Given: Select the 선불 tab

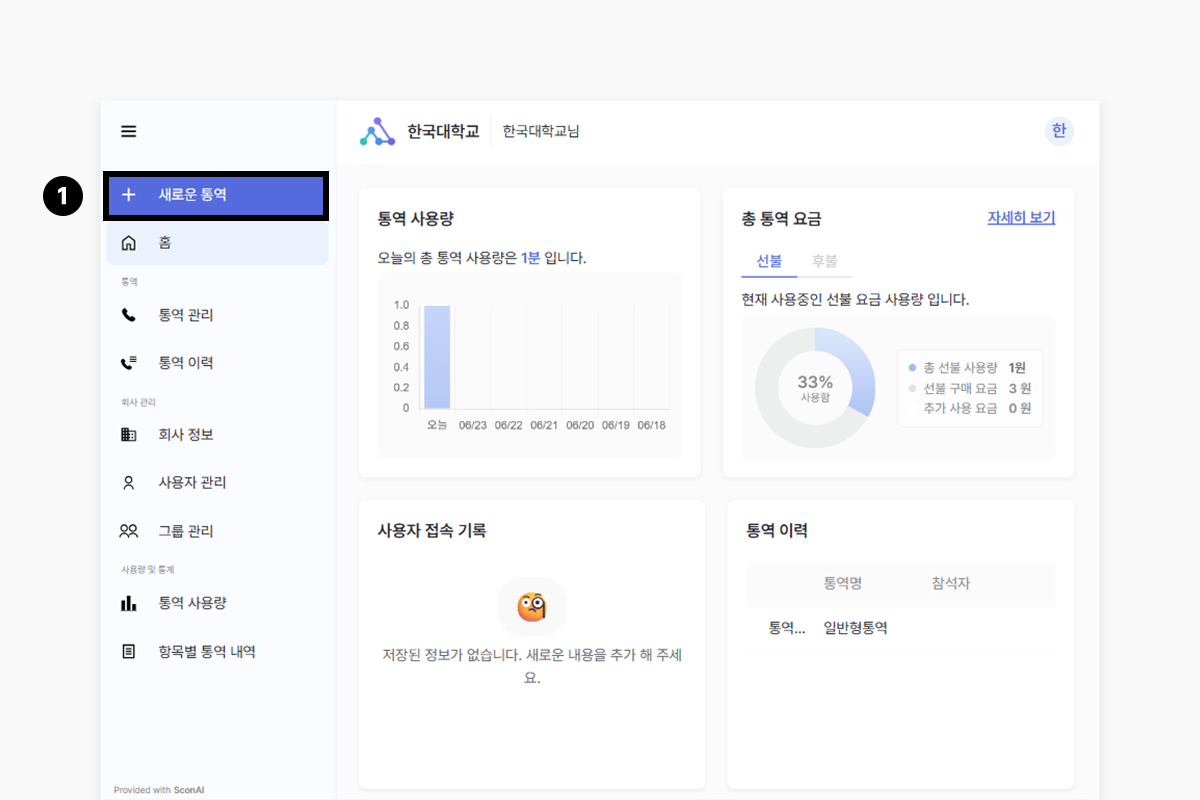Looking at the screenshot, I should point(769,260).
